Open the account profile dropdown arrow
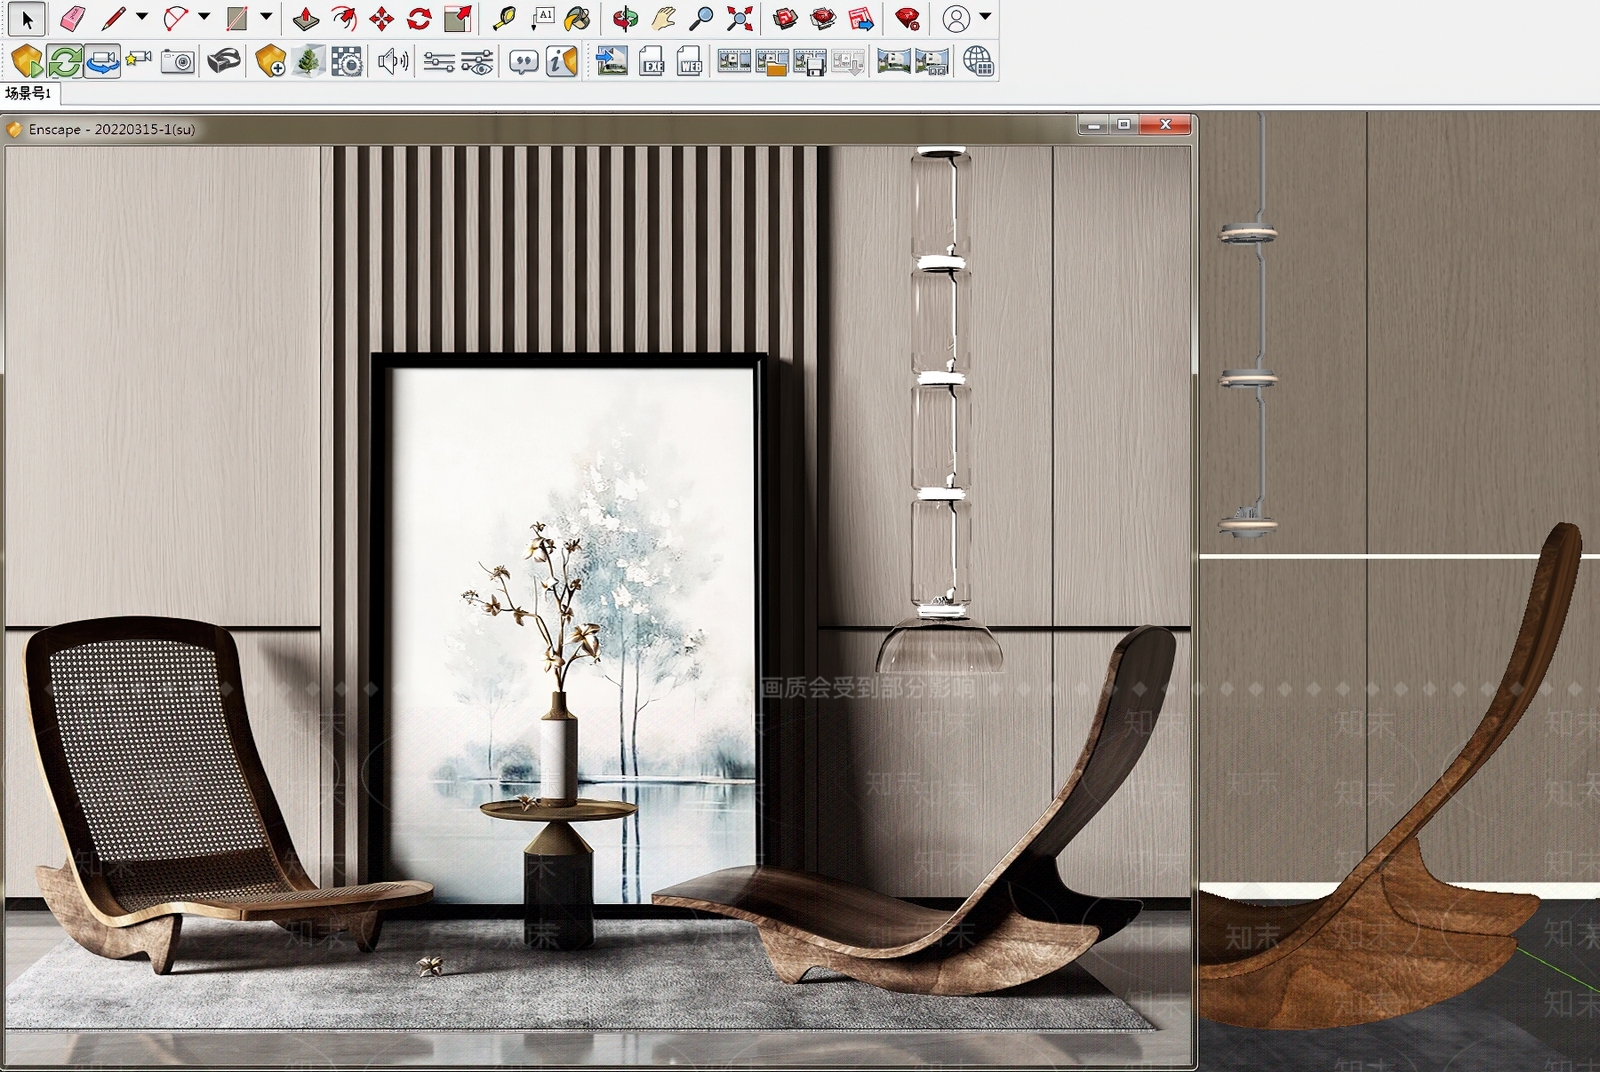The height and width of the screenshot is (1072, 1600). coord(985,17)
